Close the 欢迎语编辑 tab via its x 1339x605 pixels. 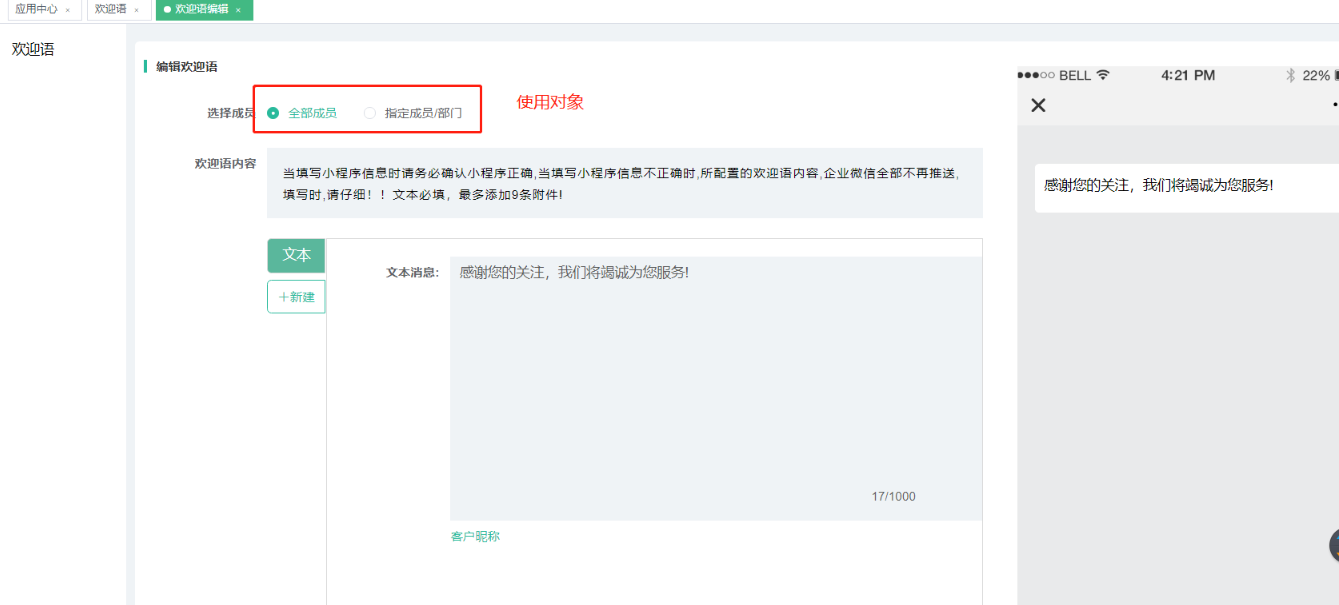[238, 10]
